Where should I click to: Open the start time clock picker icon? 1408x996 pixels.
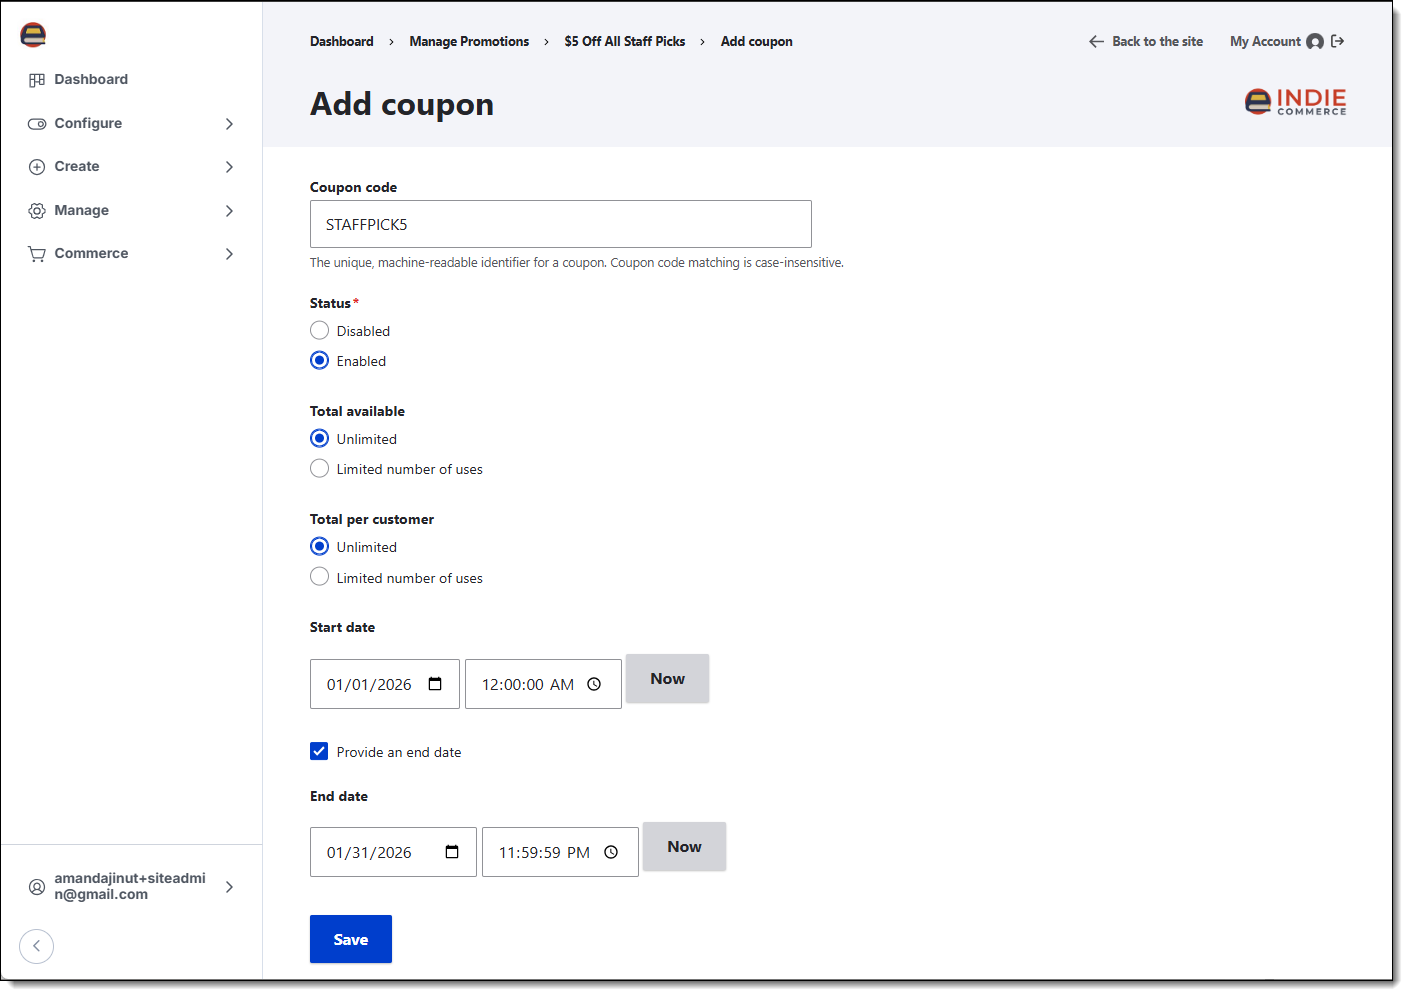[594, 684]
